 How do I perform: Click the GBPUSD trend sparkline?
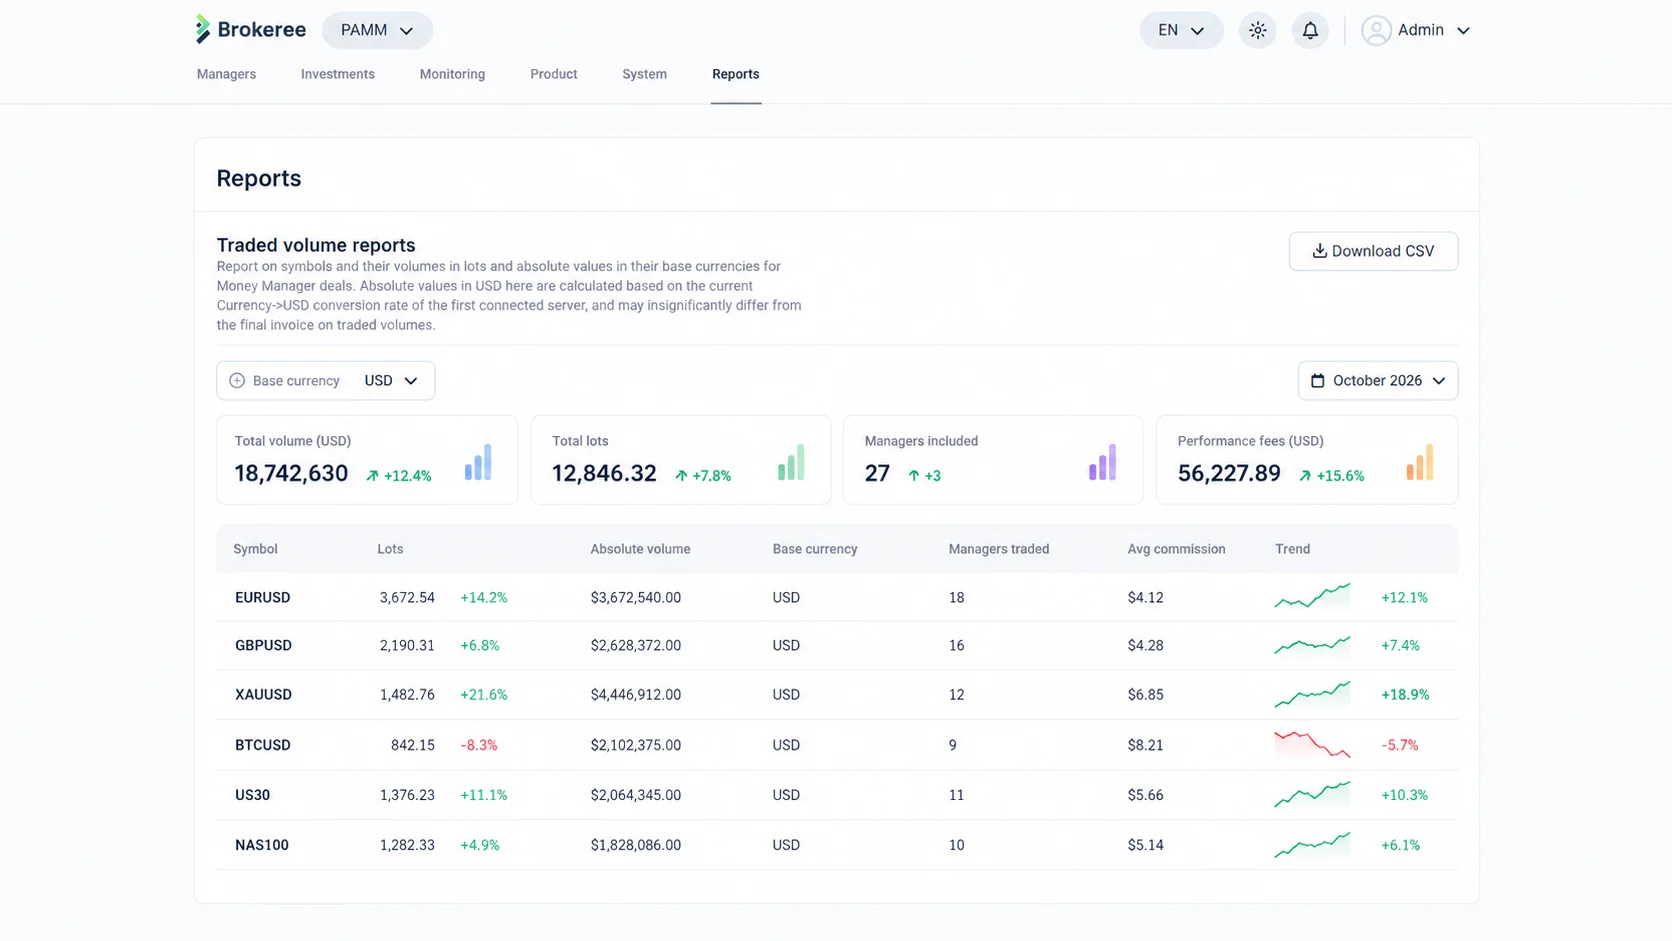click(x=1312, y=645)
